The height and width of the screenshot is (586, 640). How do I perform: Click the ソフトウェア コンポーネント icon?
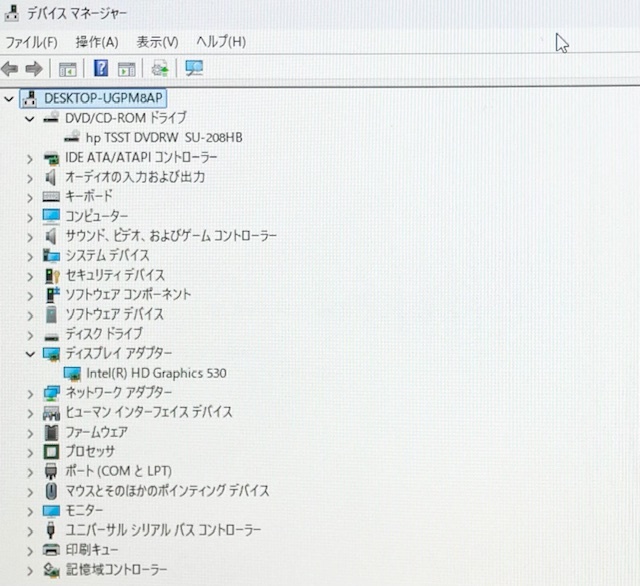coord(52,295)
